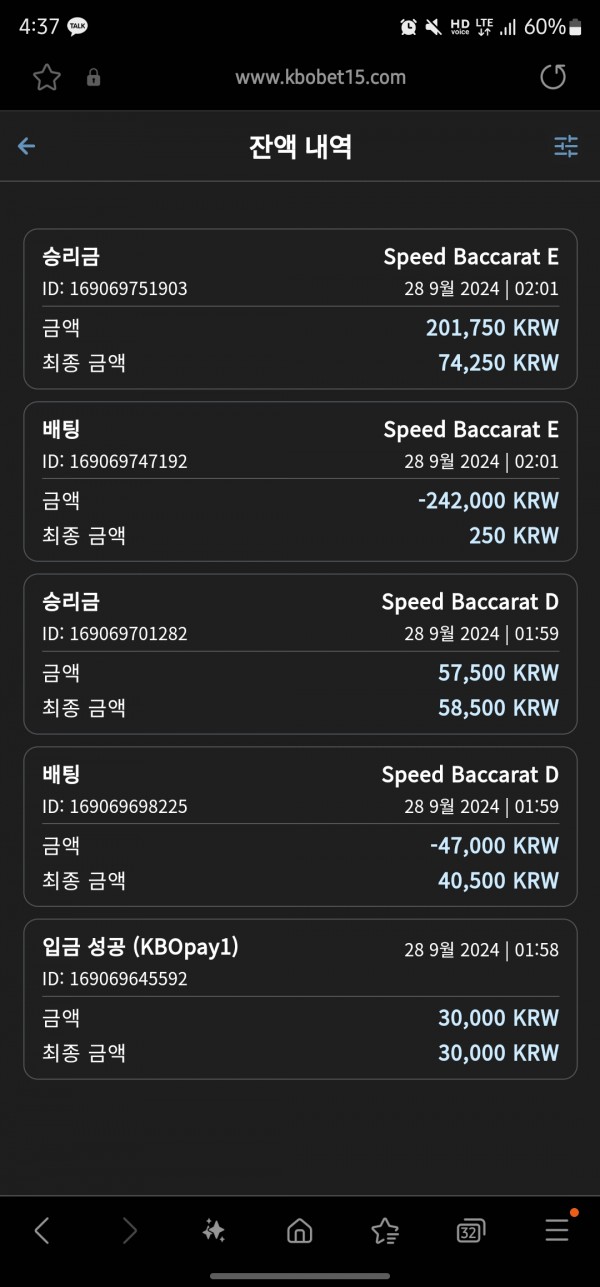The height and width of the screenshot is (1287, 600).
Task: Go back with browser back chevron
Action: point(42,1230)
